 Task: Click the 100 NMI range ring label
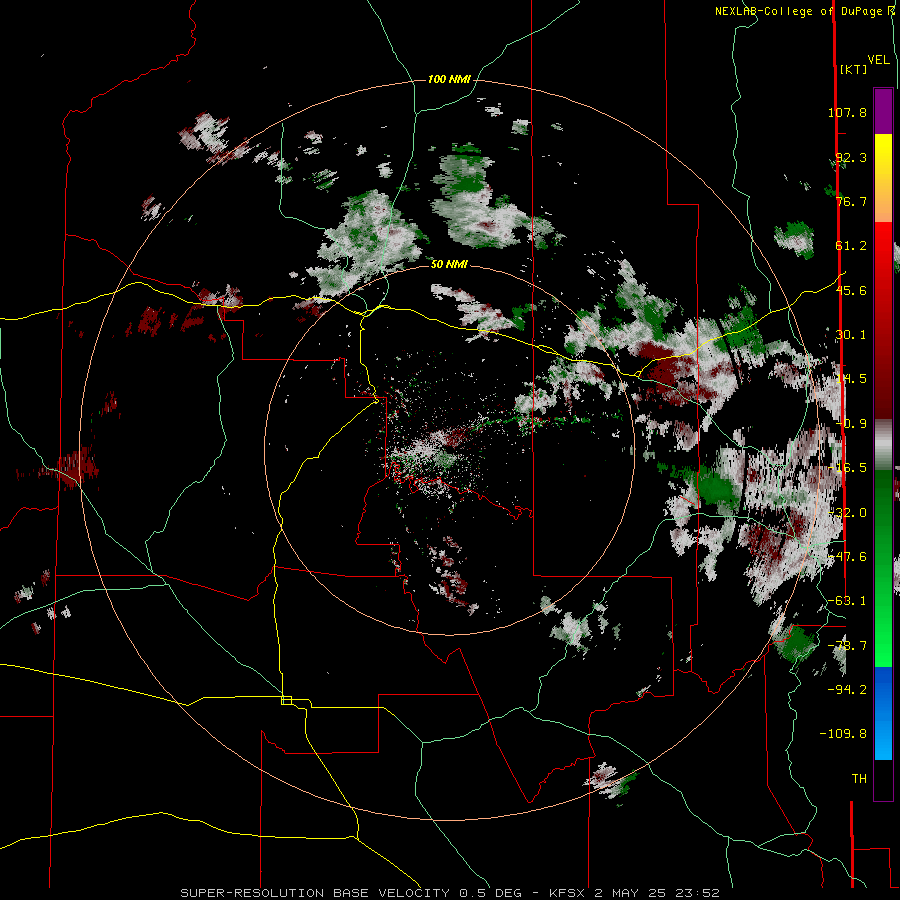pos(449,79)
